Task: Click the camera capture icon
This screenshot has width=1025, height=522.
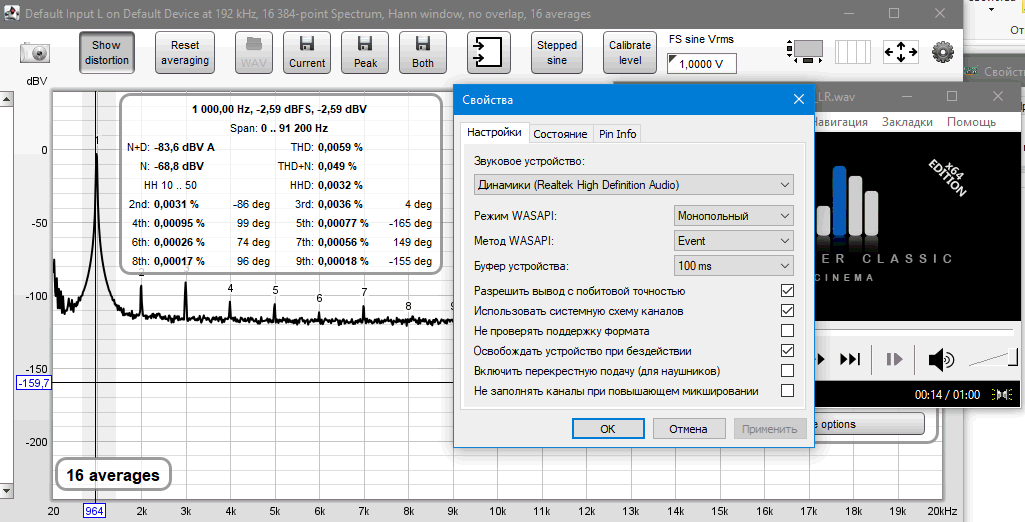Action: click(35, 53)
